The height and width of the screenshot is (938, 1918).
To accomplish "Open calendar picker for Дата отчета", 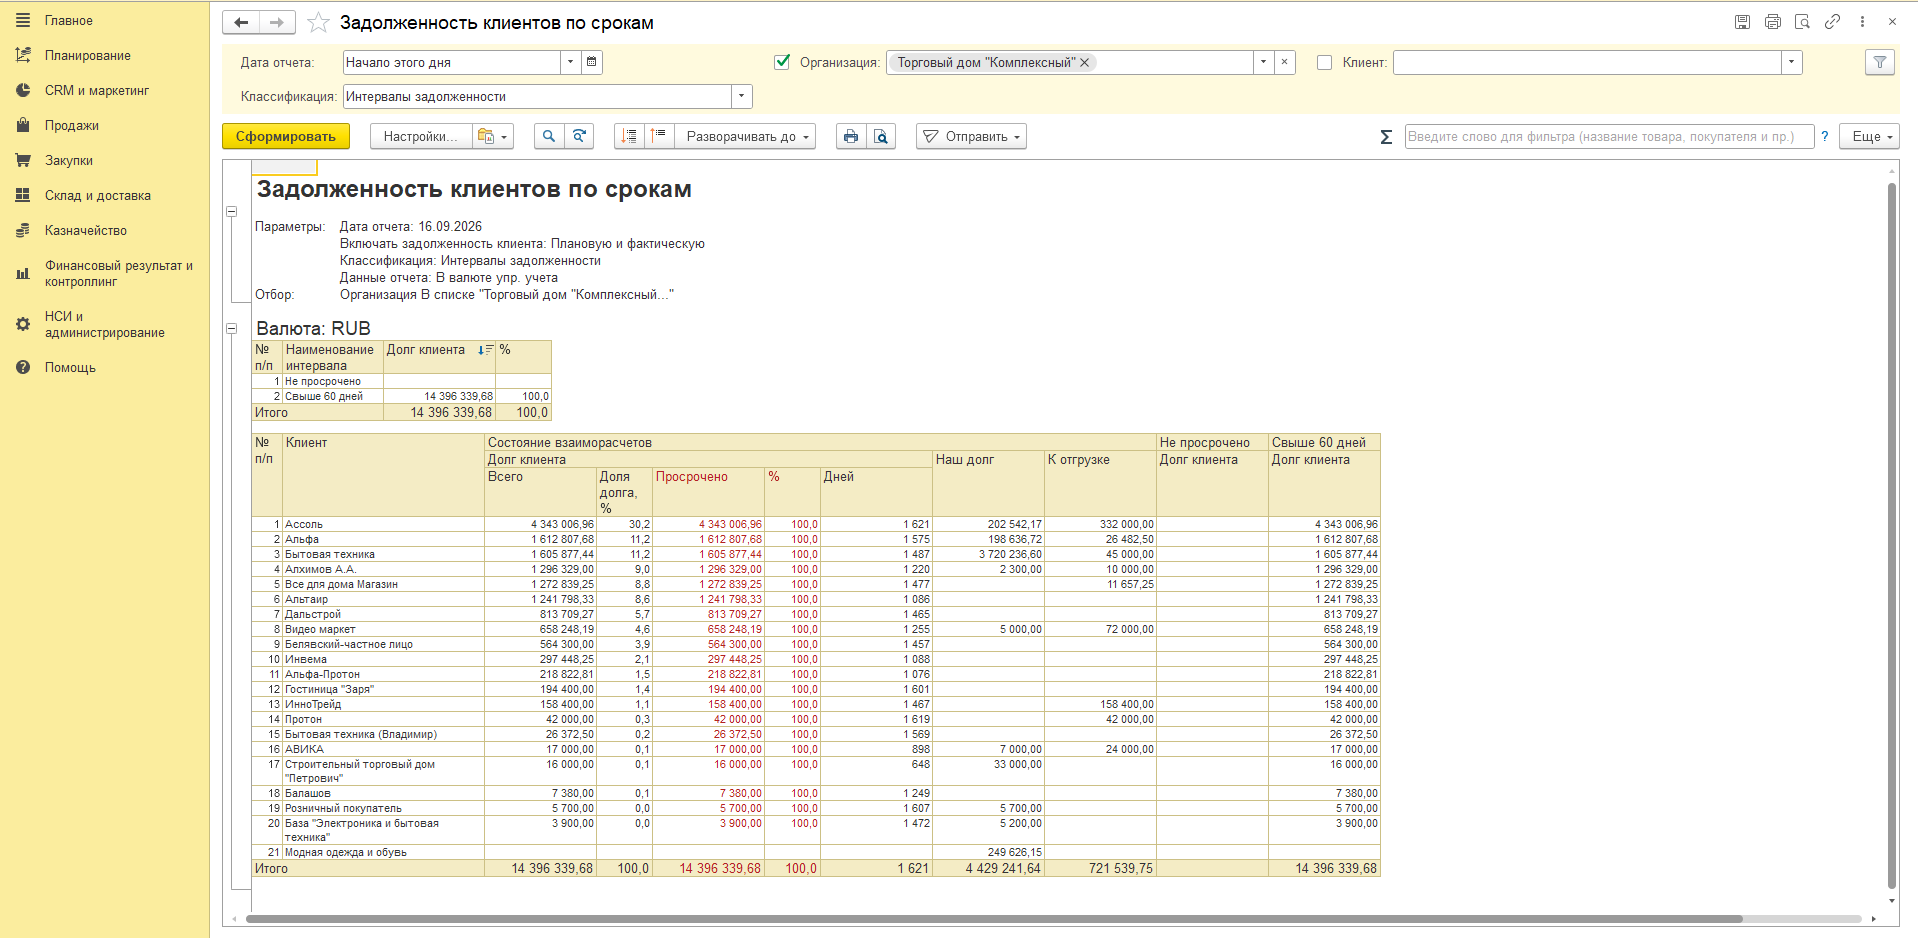I will pos(592,62).
